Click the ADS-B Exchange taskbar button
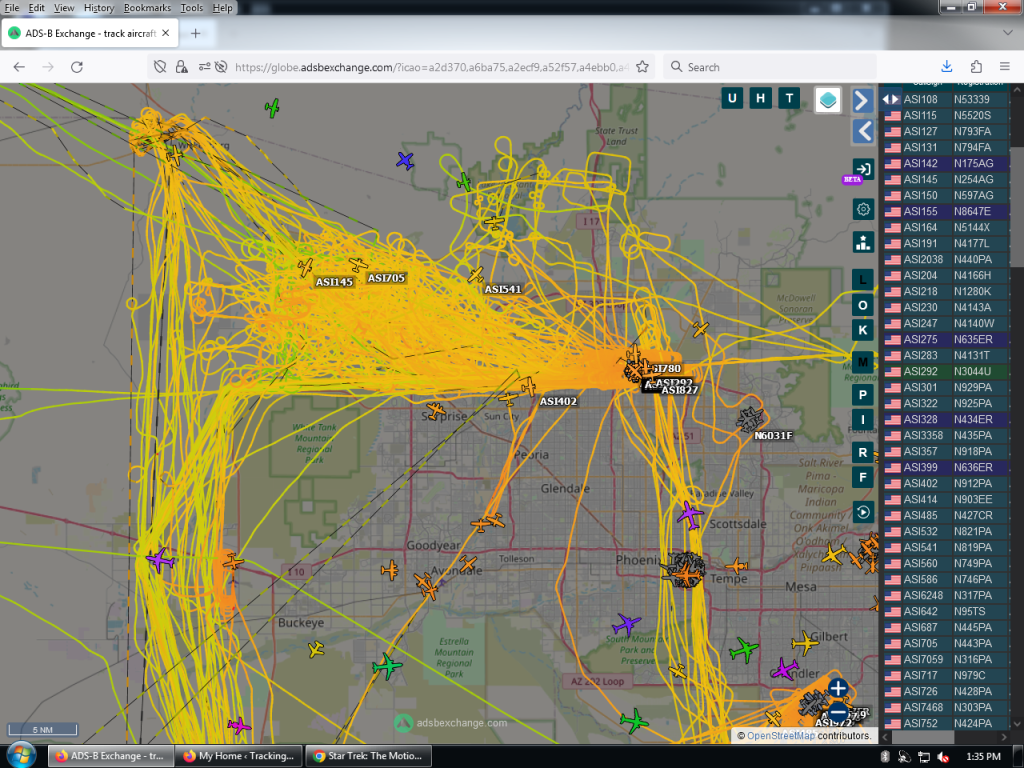 (110, 756)
